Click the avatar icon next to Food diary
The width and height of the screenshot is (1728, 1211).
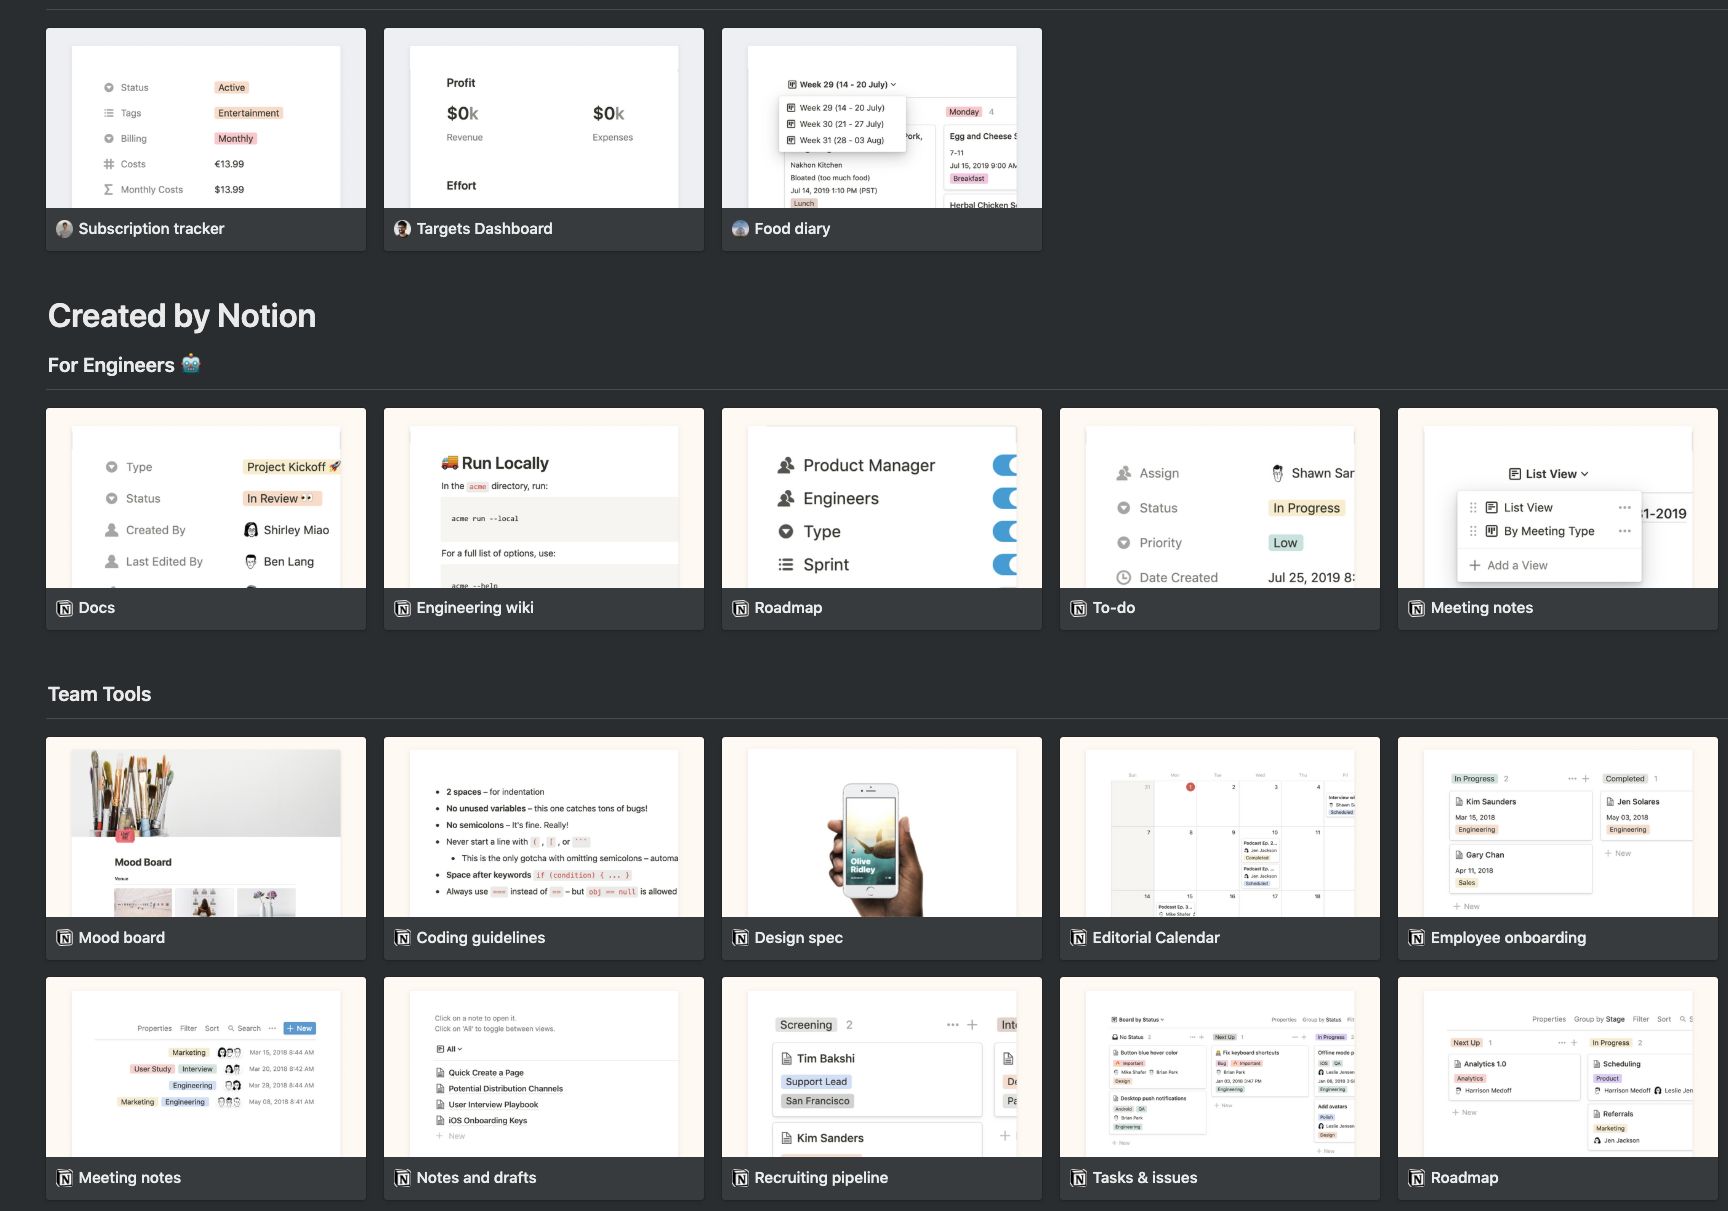tap(741, 229)
